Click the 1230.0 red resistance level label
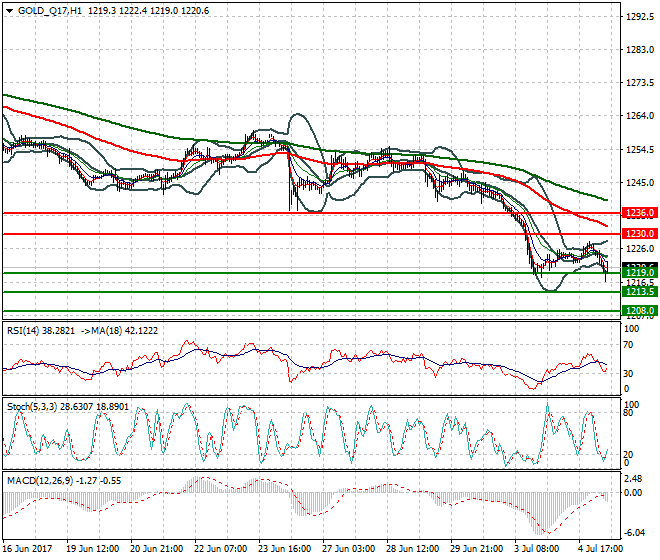This screenshot has height=560, width=660. point(640,234)
